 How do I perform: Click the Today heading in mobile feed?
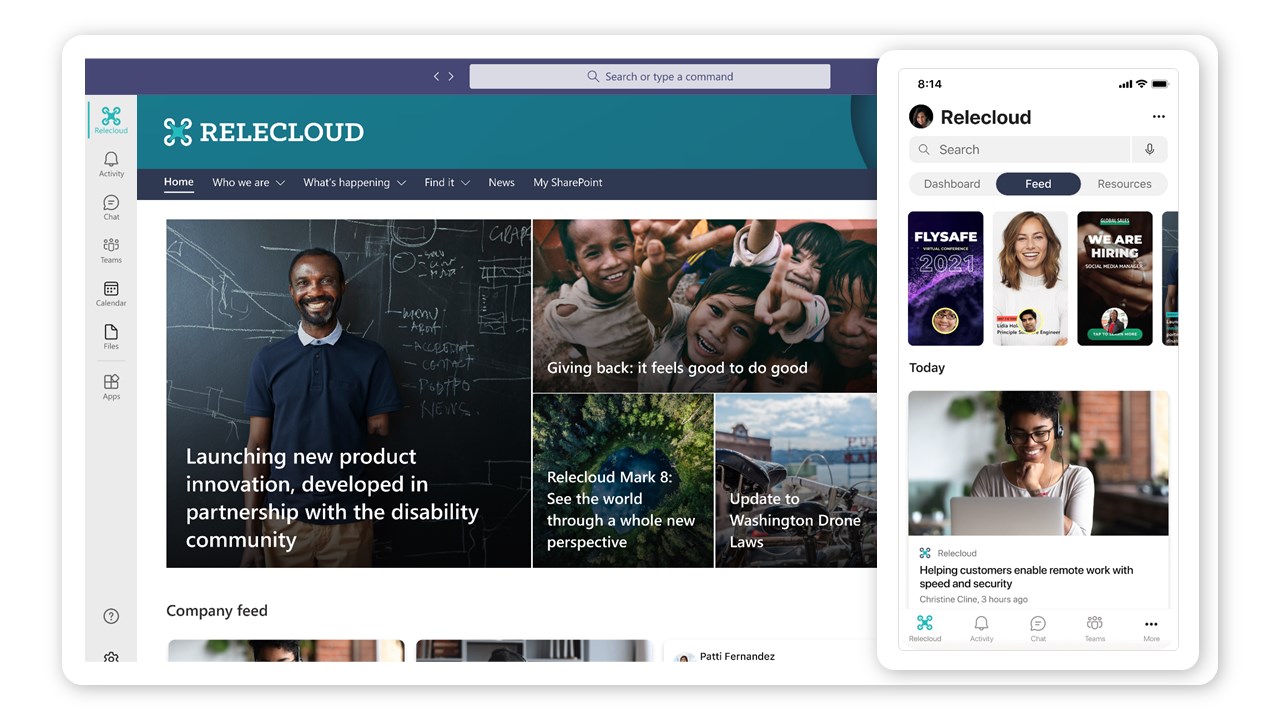927,368
